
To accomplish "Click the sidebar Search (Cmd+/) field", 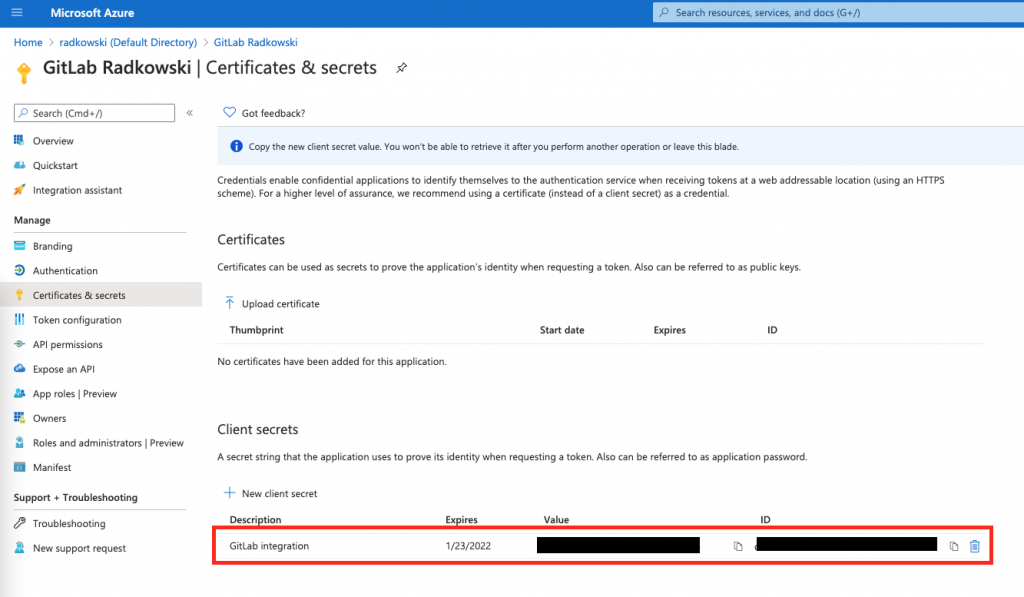I will 94,113.
